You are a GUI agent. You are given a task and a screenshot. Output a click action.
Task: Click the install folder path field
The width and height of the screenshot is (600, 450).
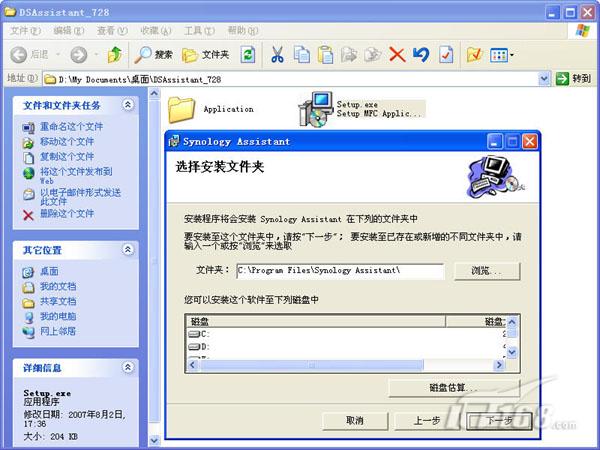(340, 271)
